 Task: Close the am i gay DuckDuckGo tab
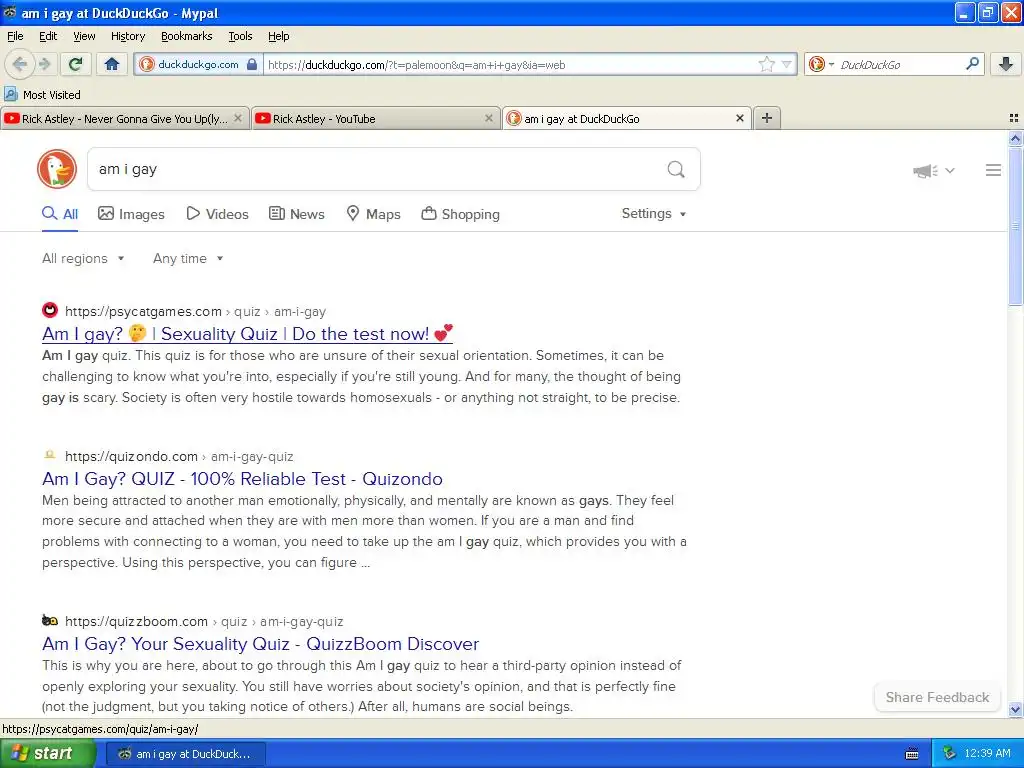point(739,118)
